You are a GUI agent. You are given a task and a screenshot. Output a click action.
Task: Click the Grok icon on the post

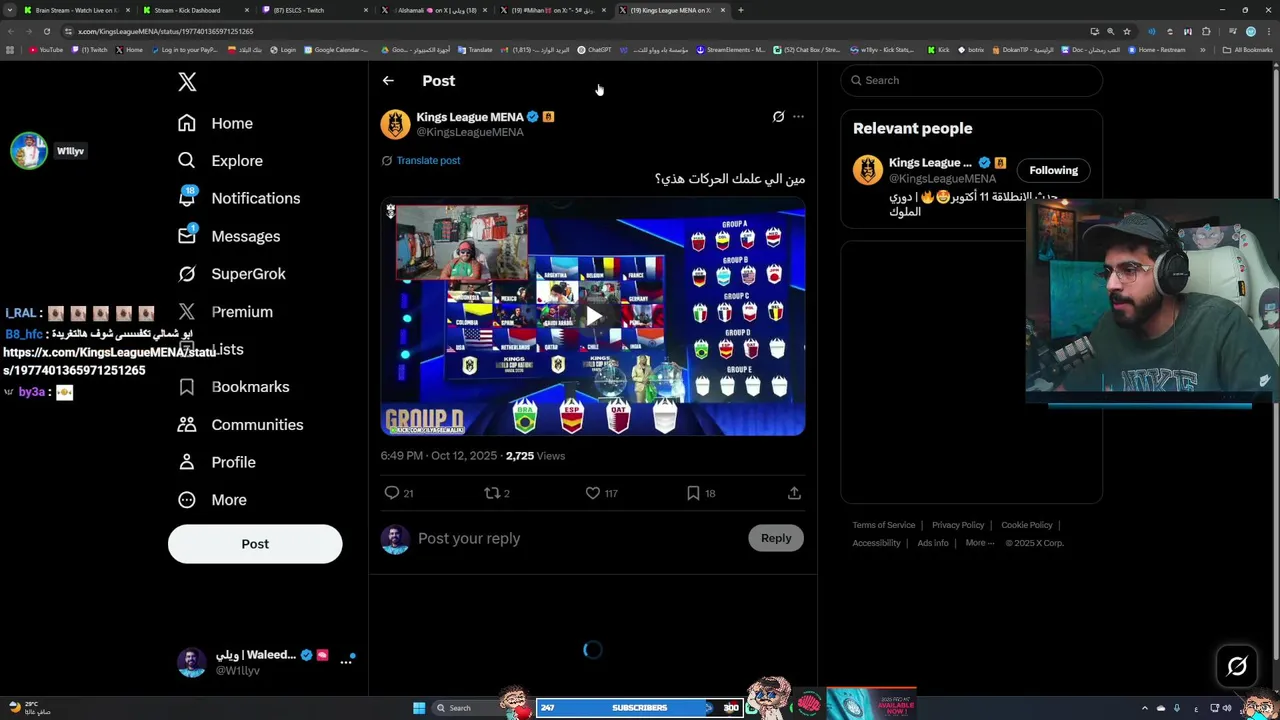(x=778, y=117)
